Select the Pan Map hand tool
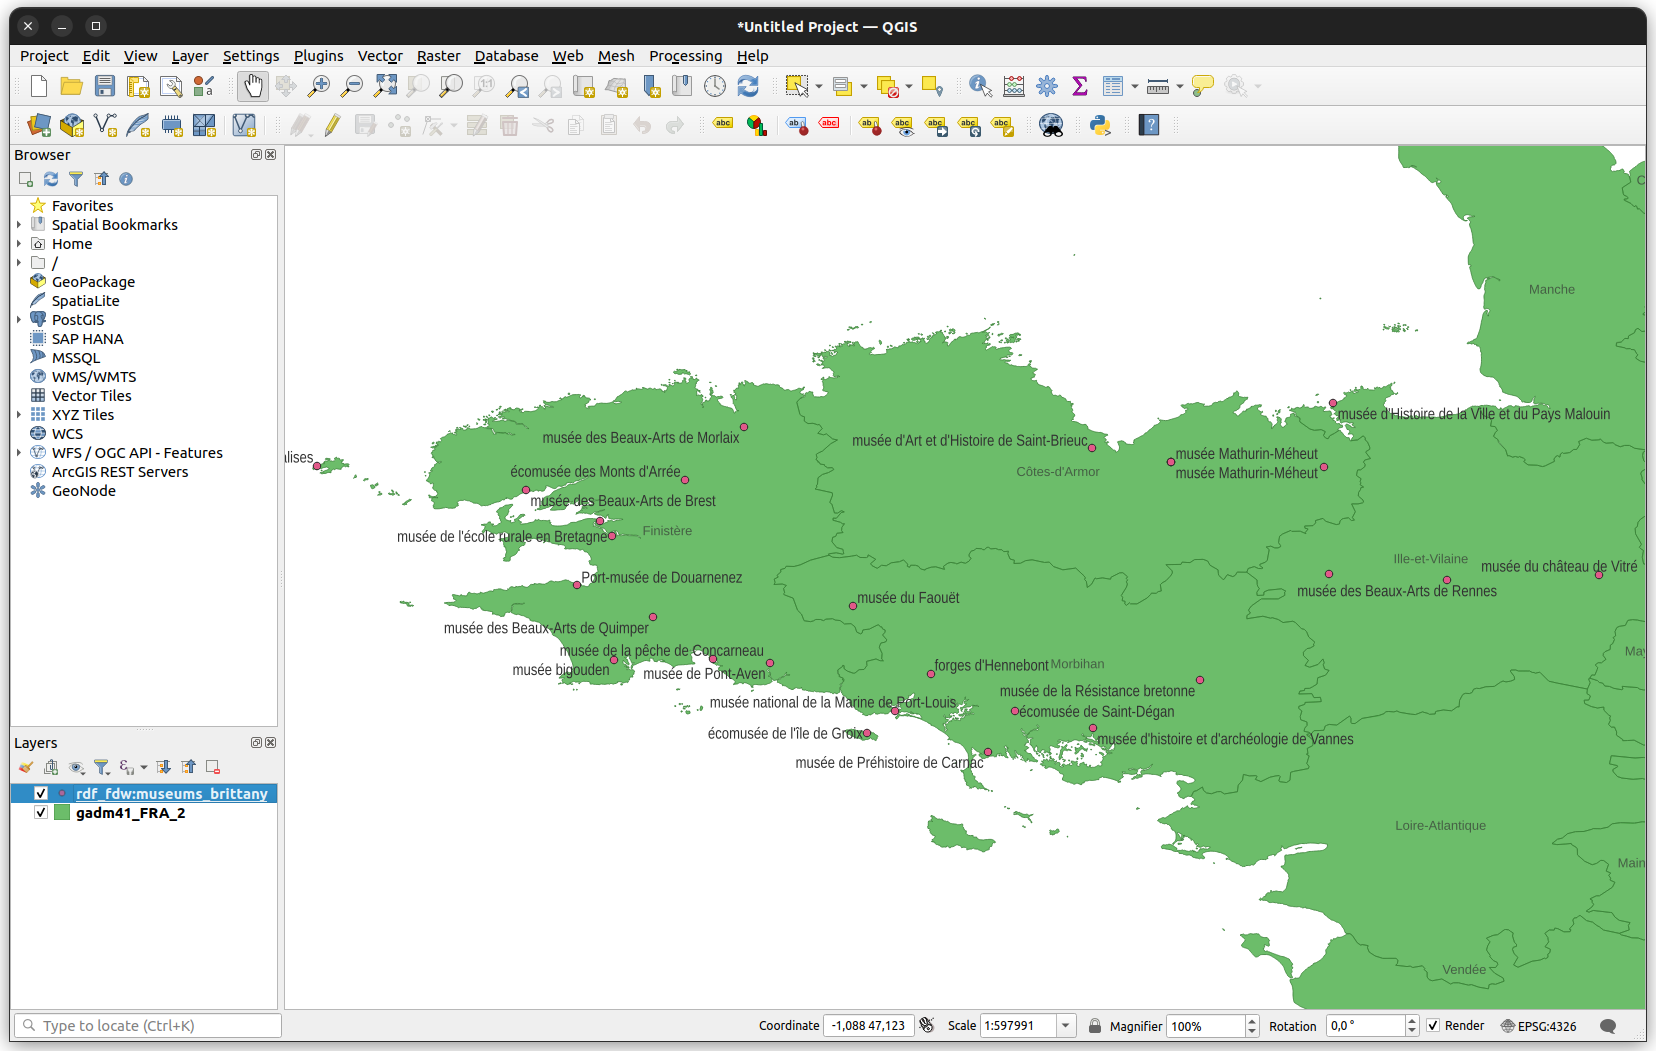 pyautogui.click(x=253, y=87)
